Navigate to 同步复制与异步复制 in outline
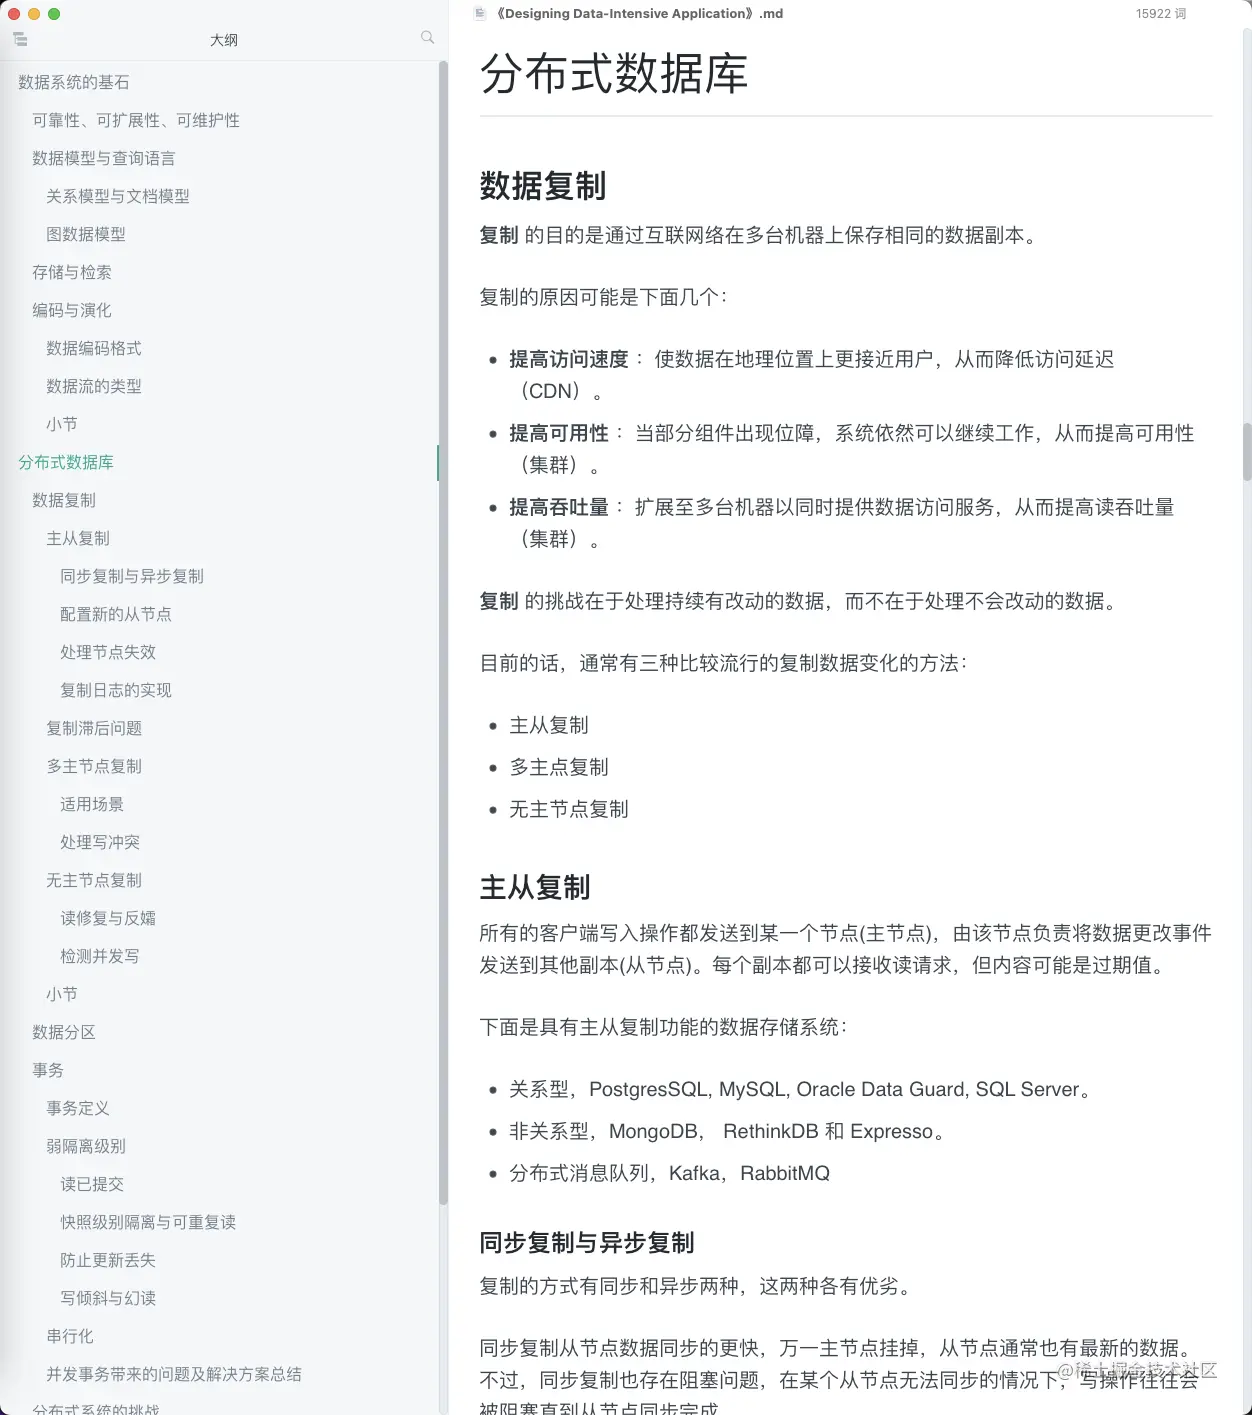This screenshot has width=1252, height=1415. (x=132, y=576)
